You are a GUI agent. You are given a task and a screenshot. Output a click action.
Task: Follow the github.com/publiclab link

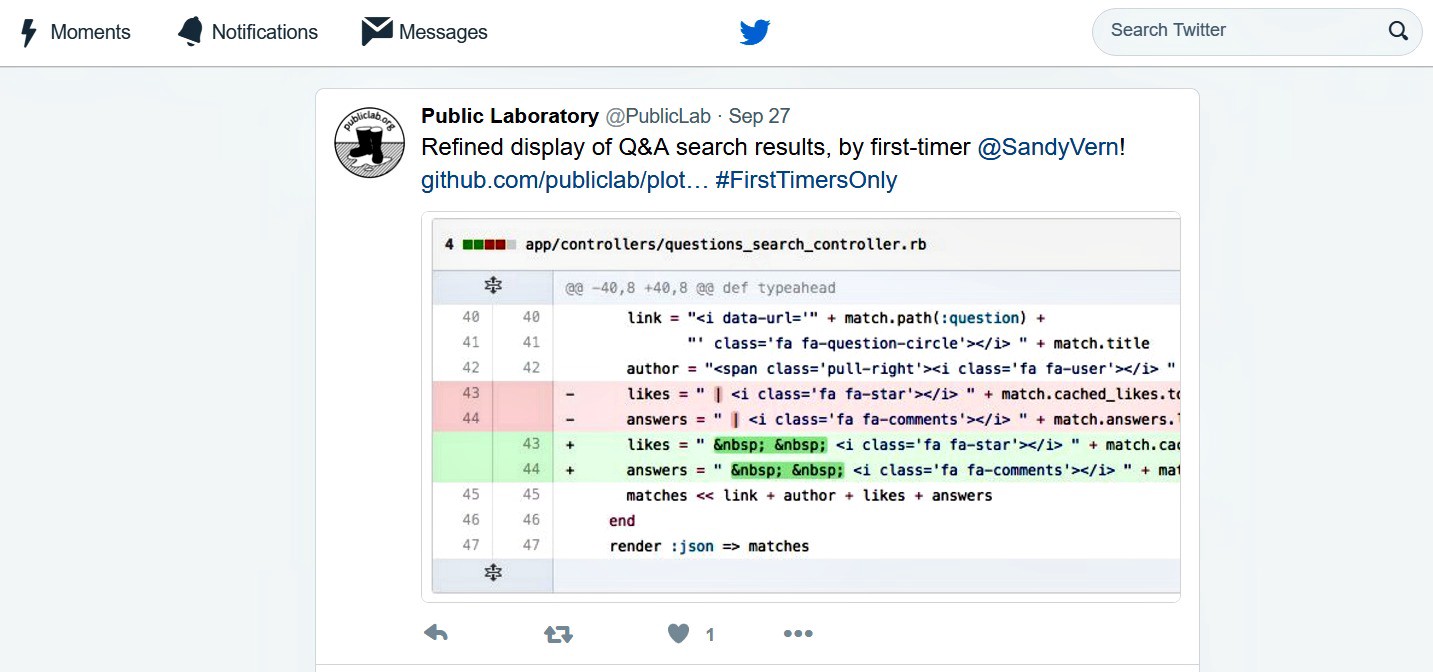coord(565,180)
